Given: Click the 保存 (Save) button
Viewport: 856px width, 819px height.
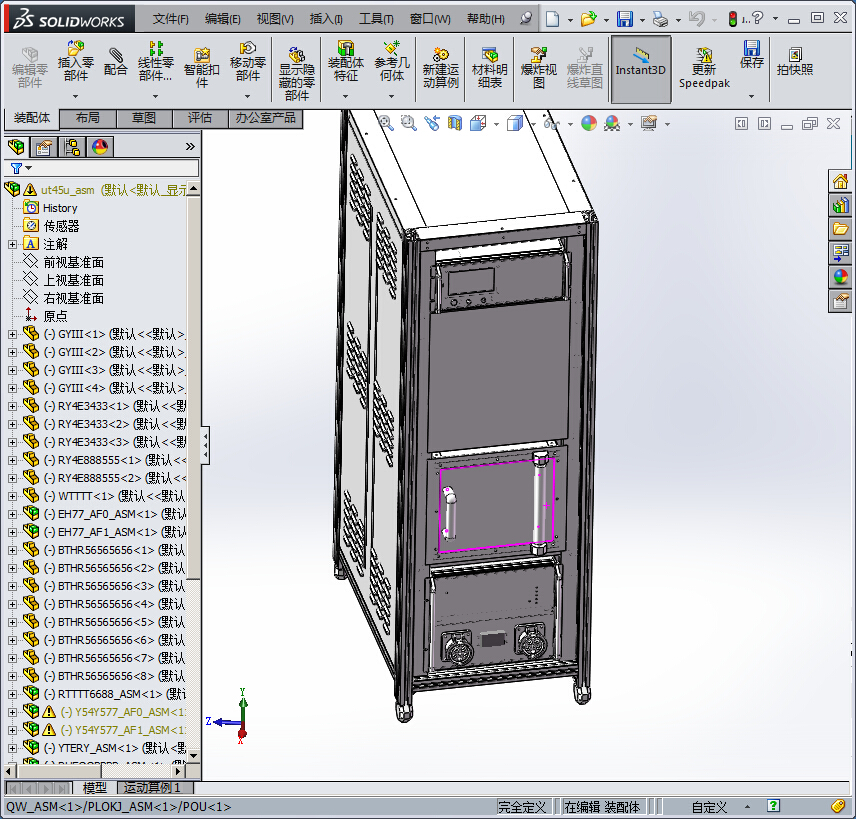Looking at the screenshot, I should (x=752, y=55).
